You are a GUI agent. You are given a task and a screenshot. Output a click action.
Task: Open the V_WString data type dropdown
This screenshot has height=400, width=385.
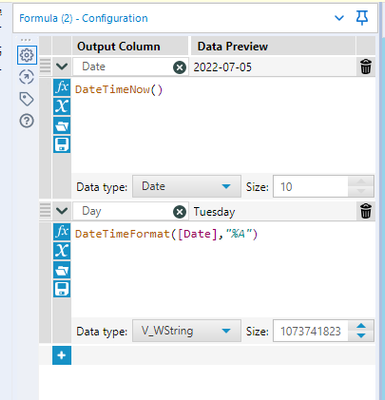coord(186,331)
